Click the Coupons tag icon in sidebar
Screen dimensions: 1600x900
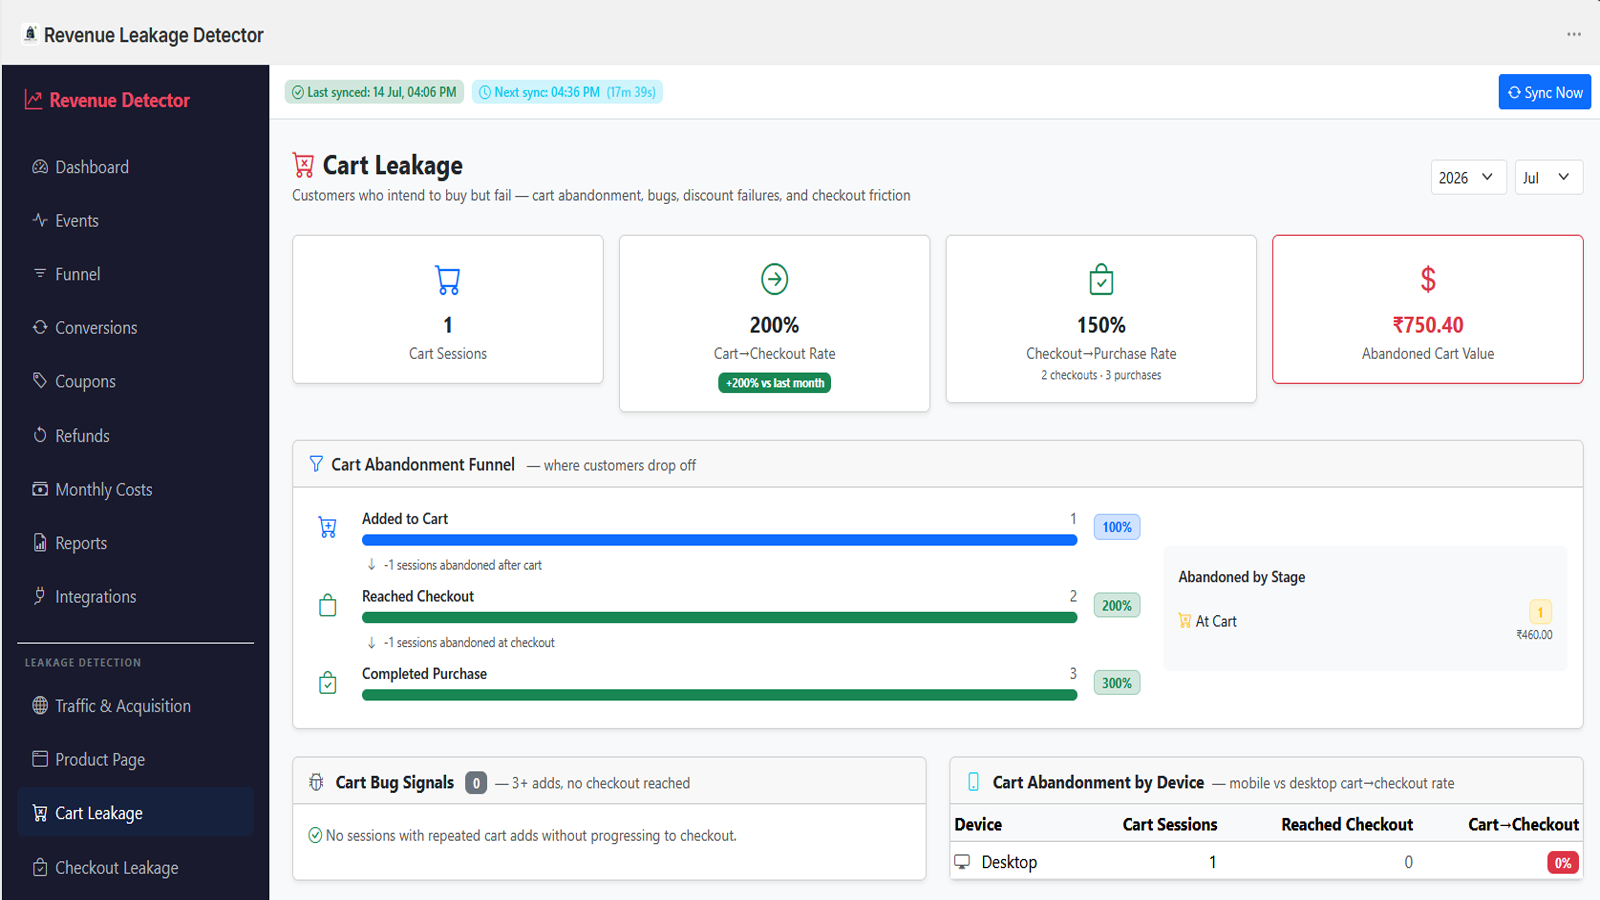pyautogui.click(x=40, y=380)
